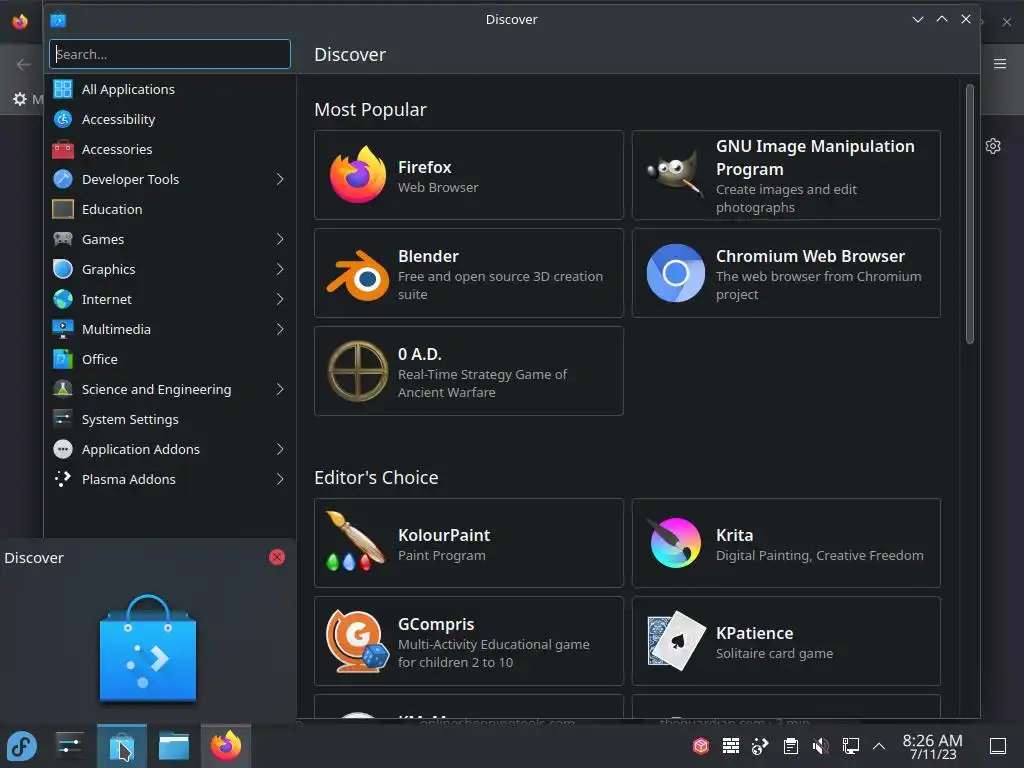
Task: Expand the Games category arrow
Action: (x=280, y=239)
